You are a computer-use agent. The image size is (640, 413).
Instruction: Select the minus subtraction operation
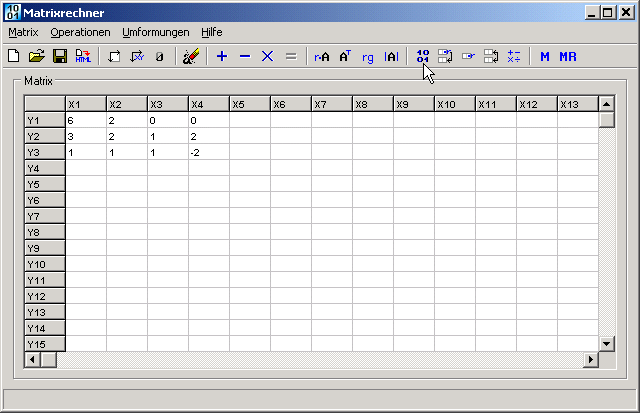click(x=245, y=56)
